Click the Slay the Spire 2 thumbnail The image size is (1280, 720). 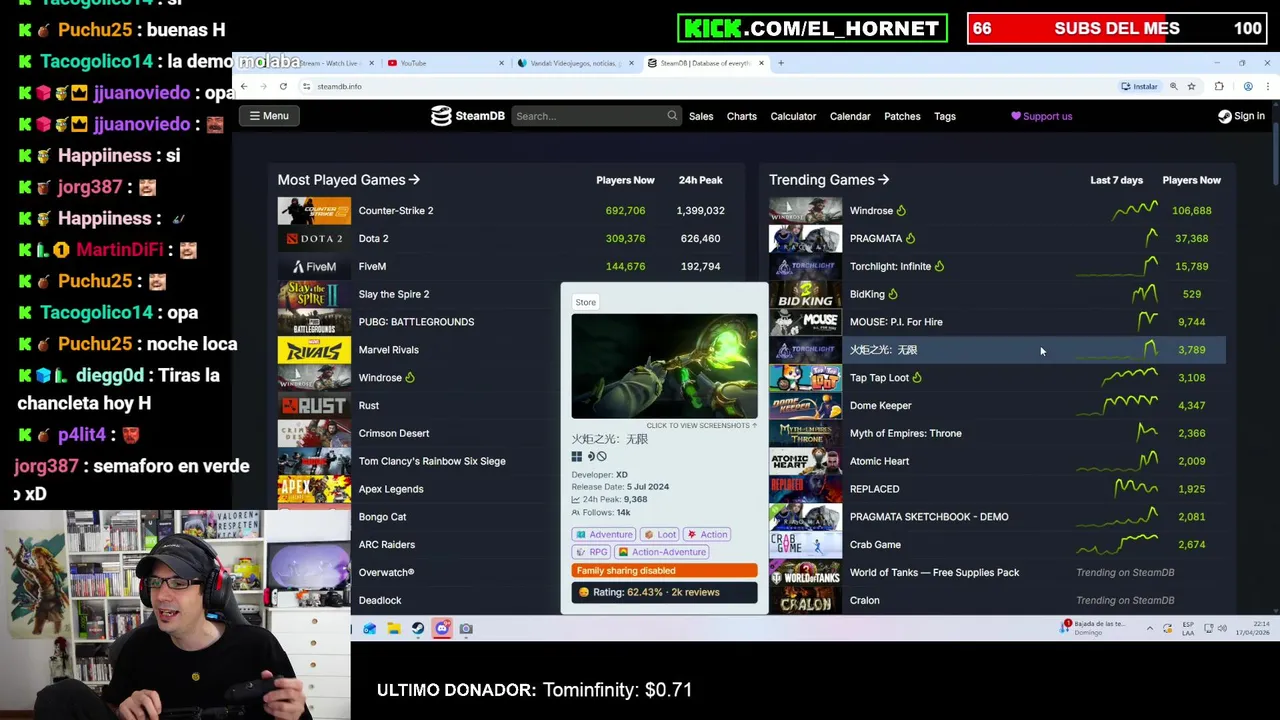(314, 294)
